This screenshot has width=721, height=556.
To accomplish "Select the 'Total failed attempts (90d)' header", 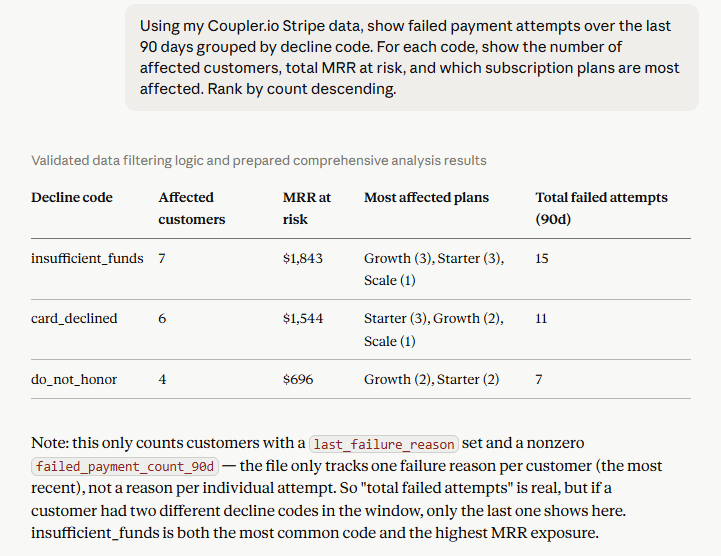I will click(601, 208).
